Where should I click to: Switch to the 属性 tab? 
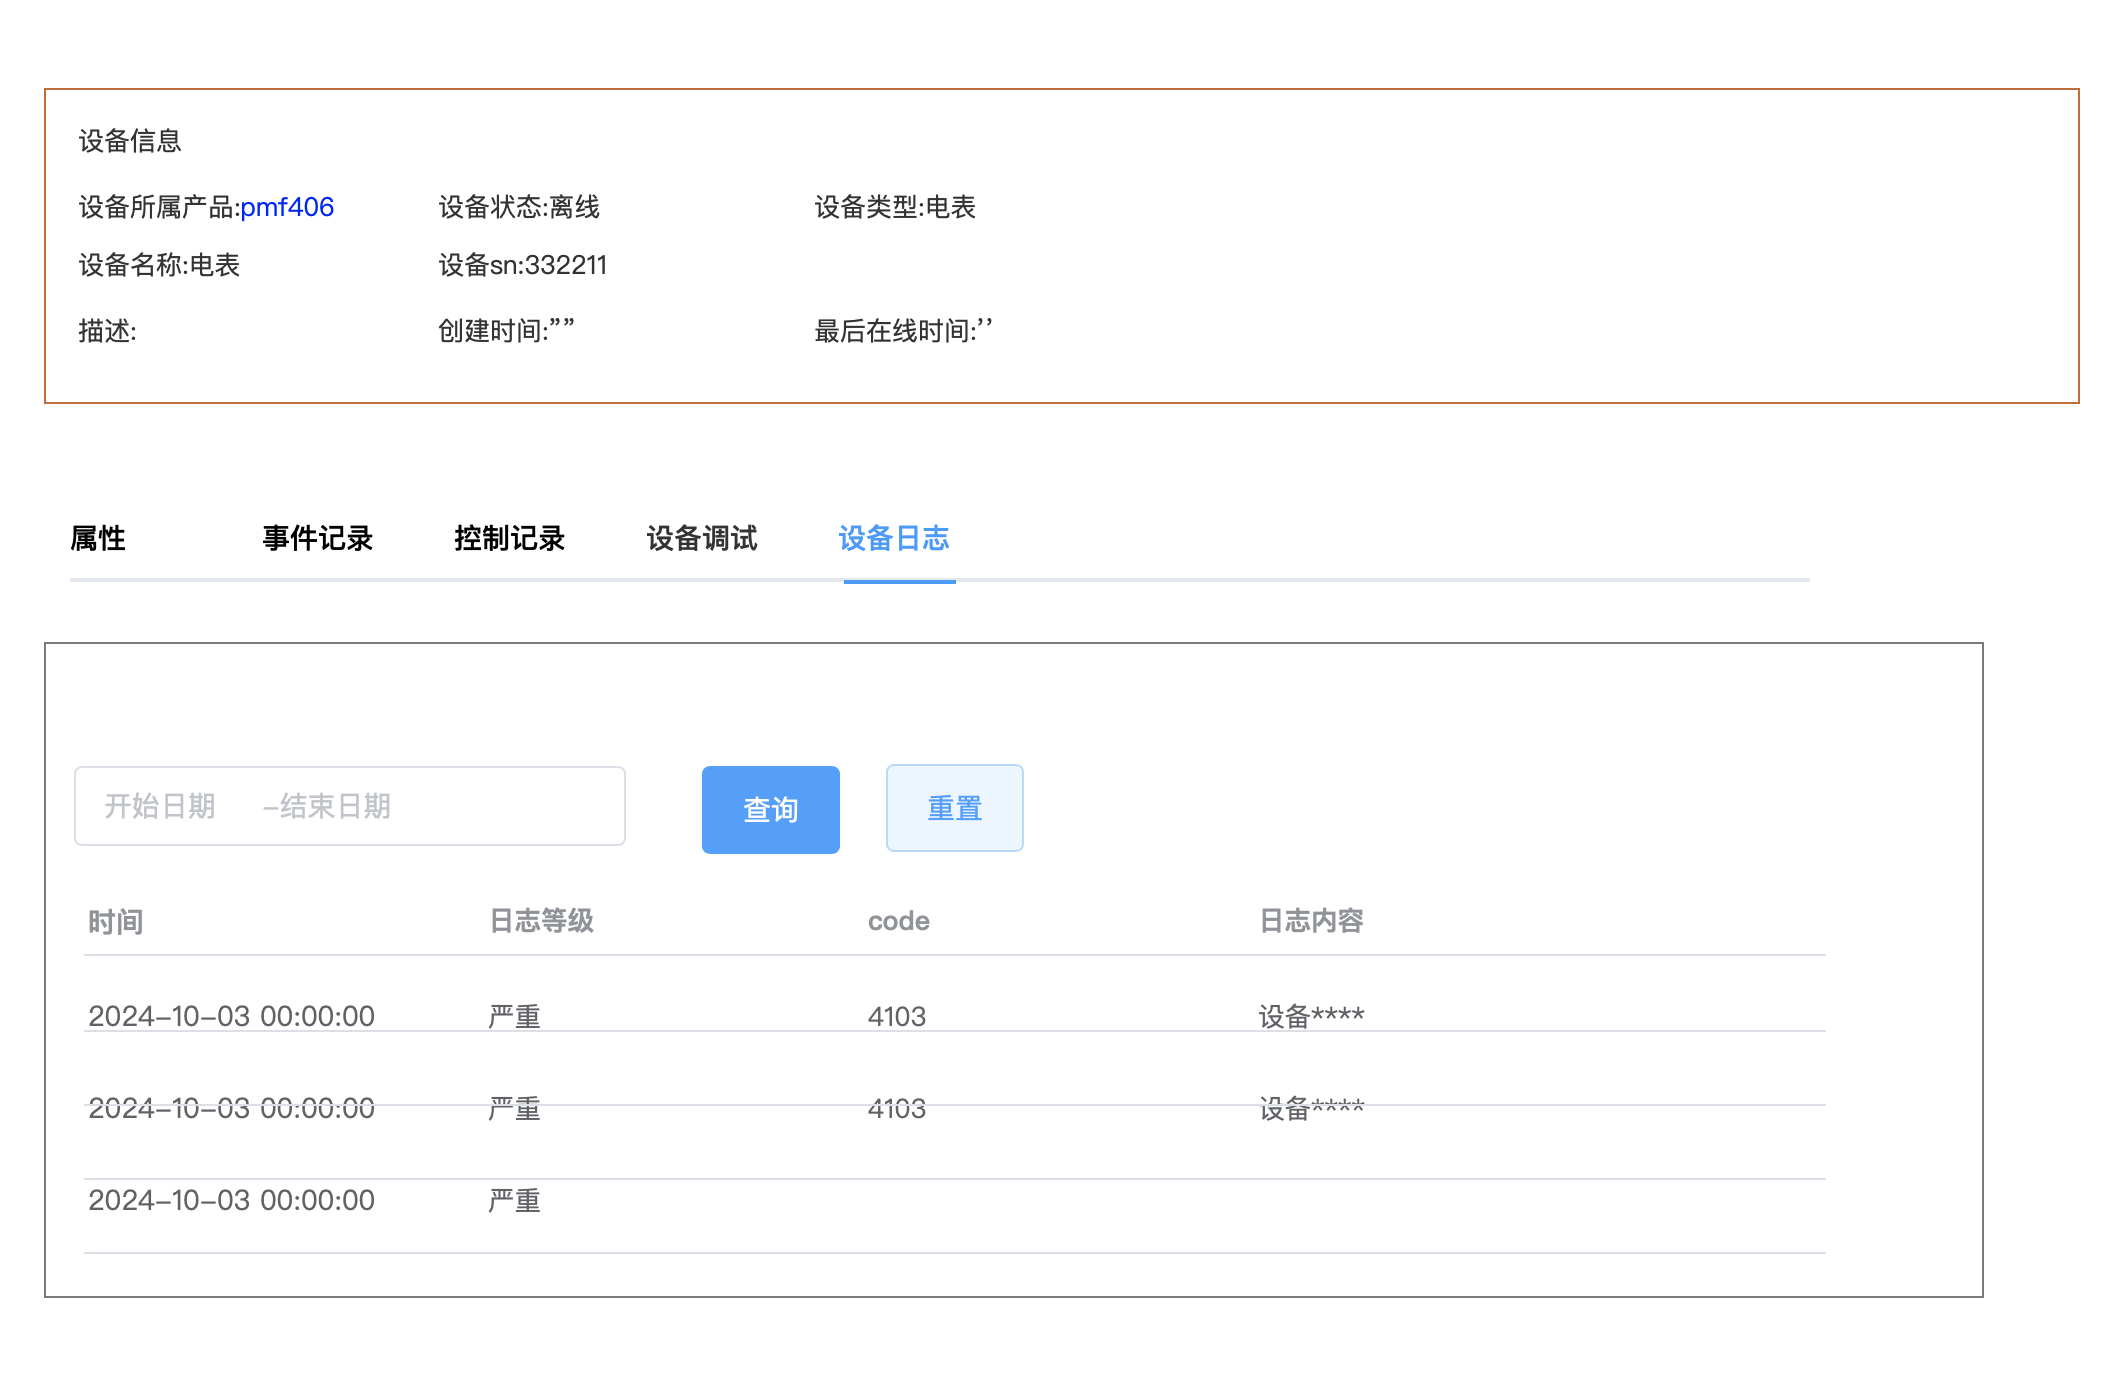(x=98, y=538)
